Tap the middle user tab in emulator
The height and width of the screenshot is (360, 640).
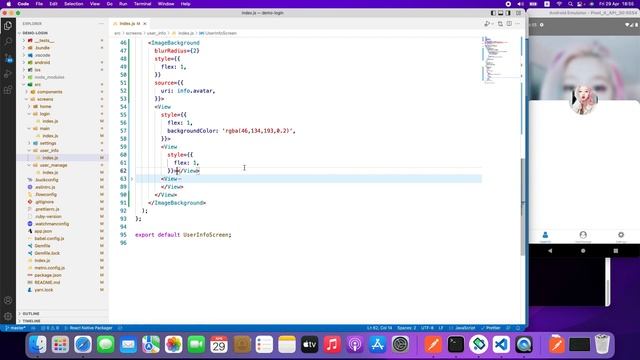583,236
